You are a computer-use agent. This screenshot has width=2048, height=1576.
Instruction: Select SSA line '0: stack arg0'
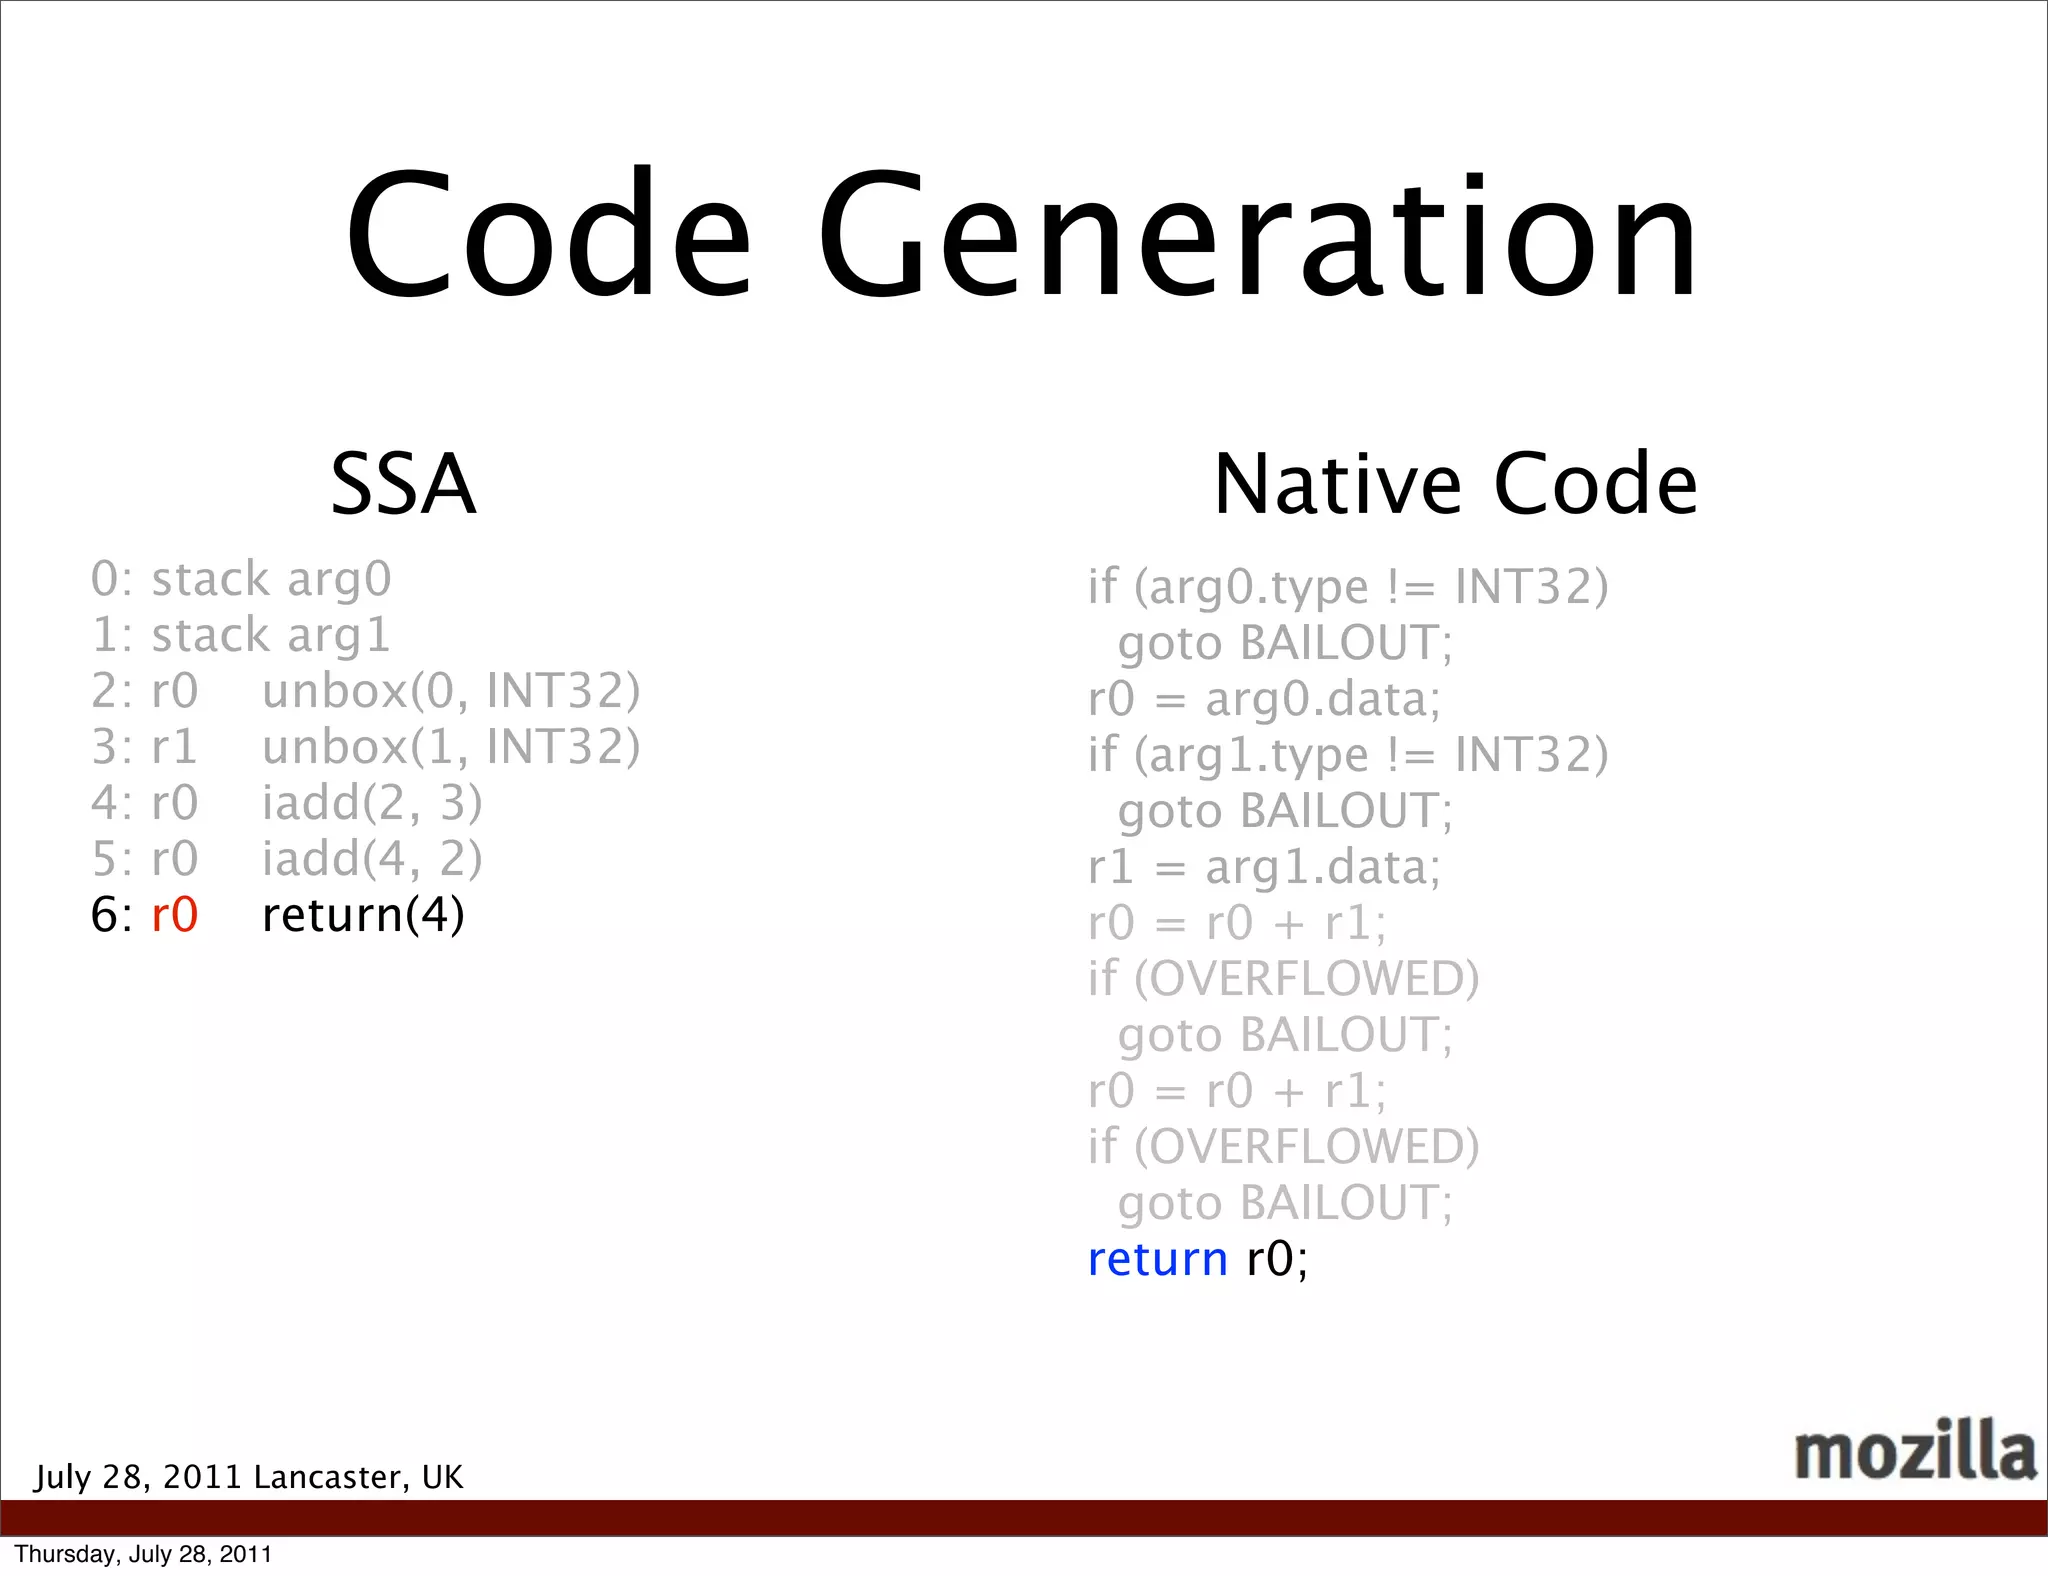[x=241, y=580]
